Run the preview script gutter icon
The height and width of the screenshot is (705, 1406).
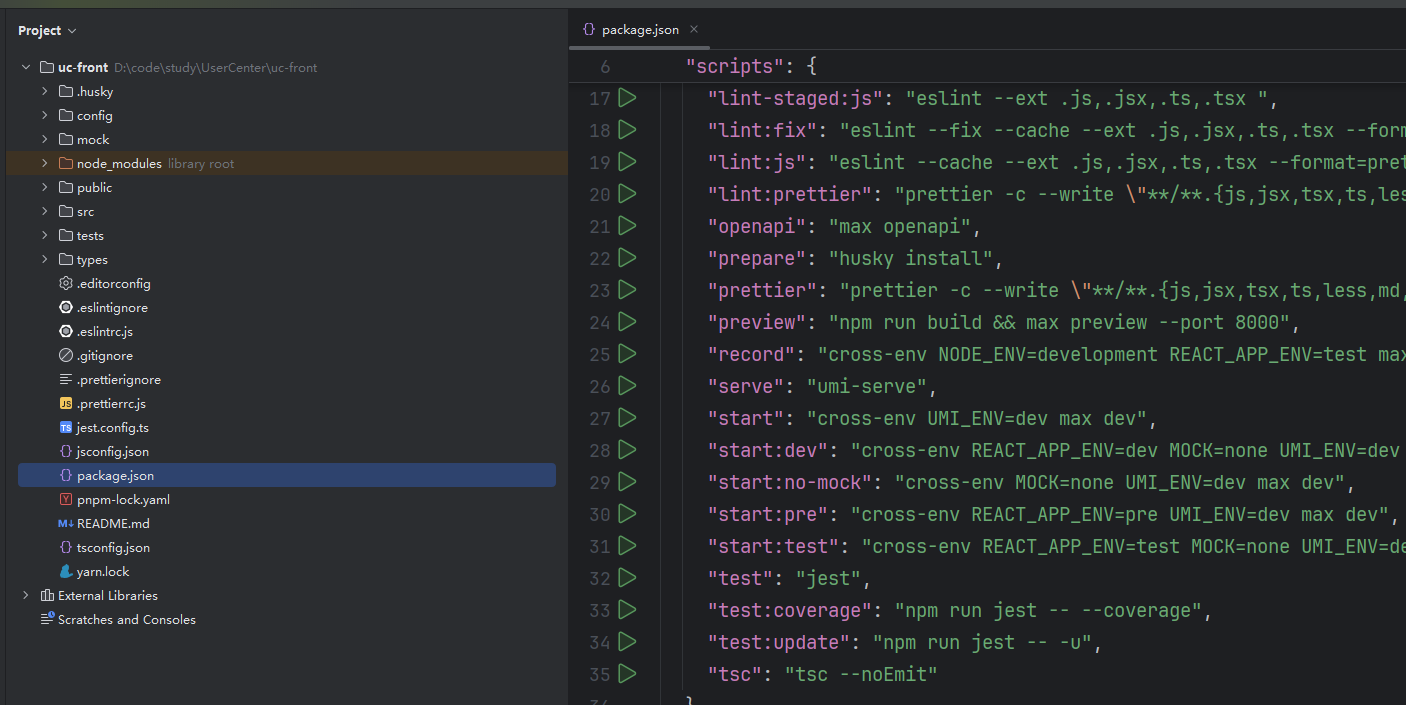point(627,322)
